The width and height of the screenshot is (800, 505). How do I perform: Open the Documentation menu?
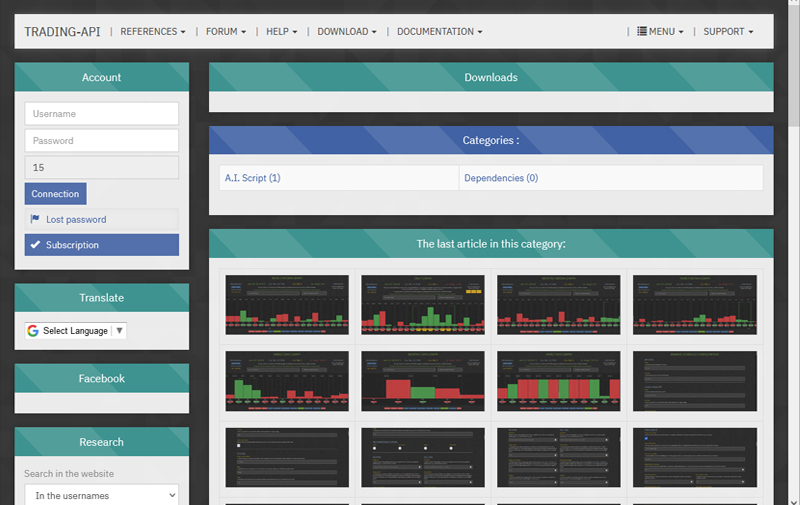coord(439,32)
